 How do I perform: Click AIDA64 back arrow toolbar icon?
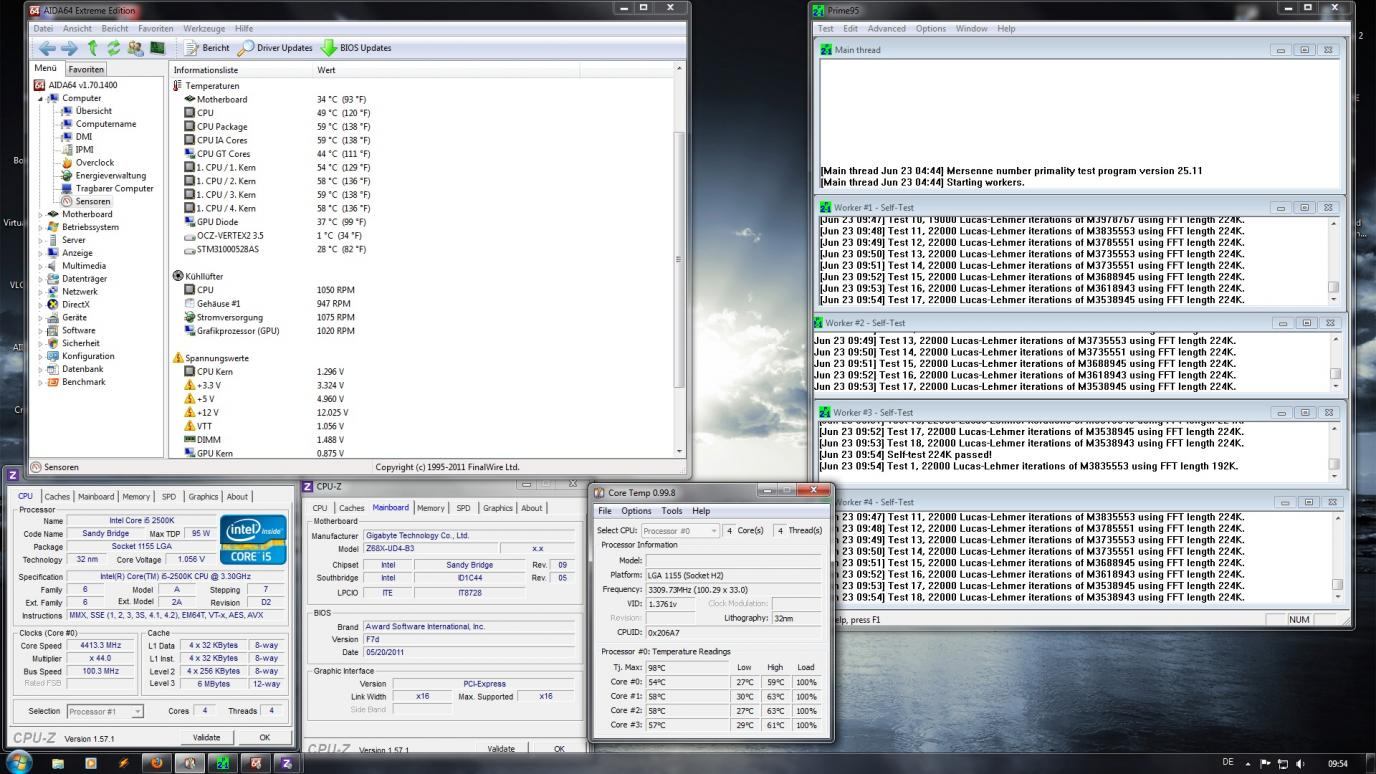tap(46, 48)
